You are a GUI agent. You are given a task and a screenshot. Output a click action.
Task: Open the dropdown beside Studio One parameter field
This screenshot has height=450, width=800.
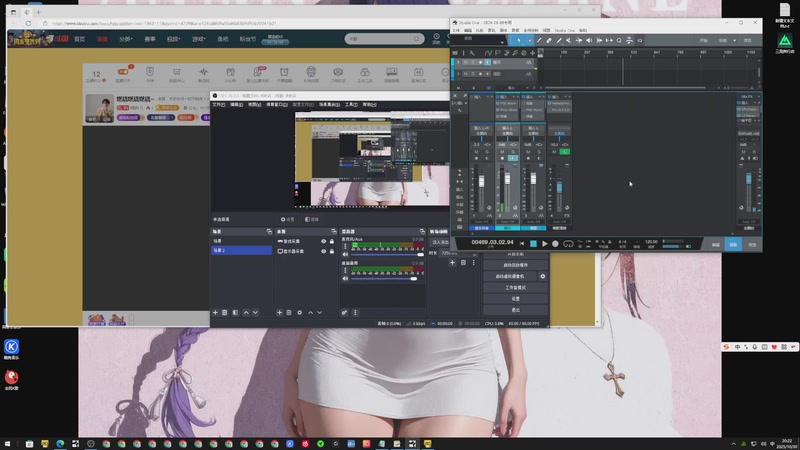point(503,41)
